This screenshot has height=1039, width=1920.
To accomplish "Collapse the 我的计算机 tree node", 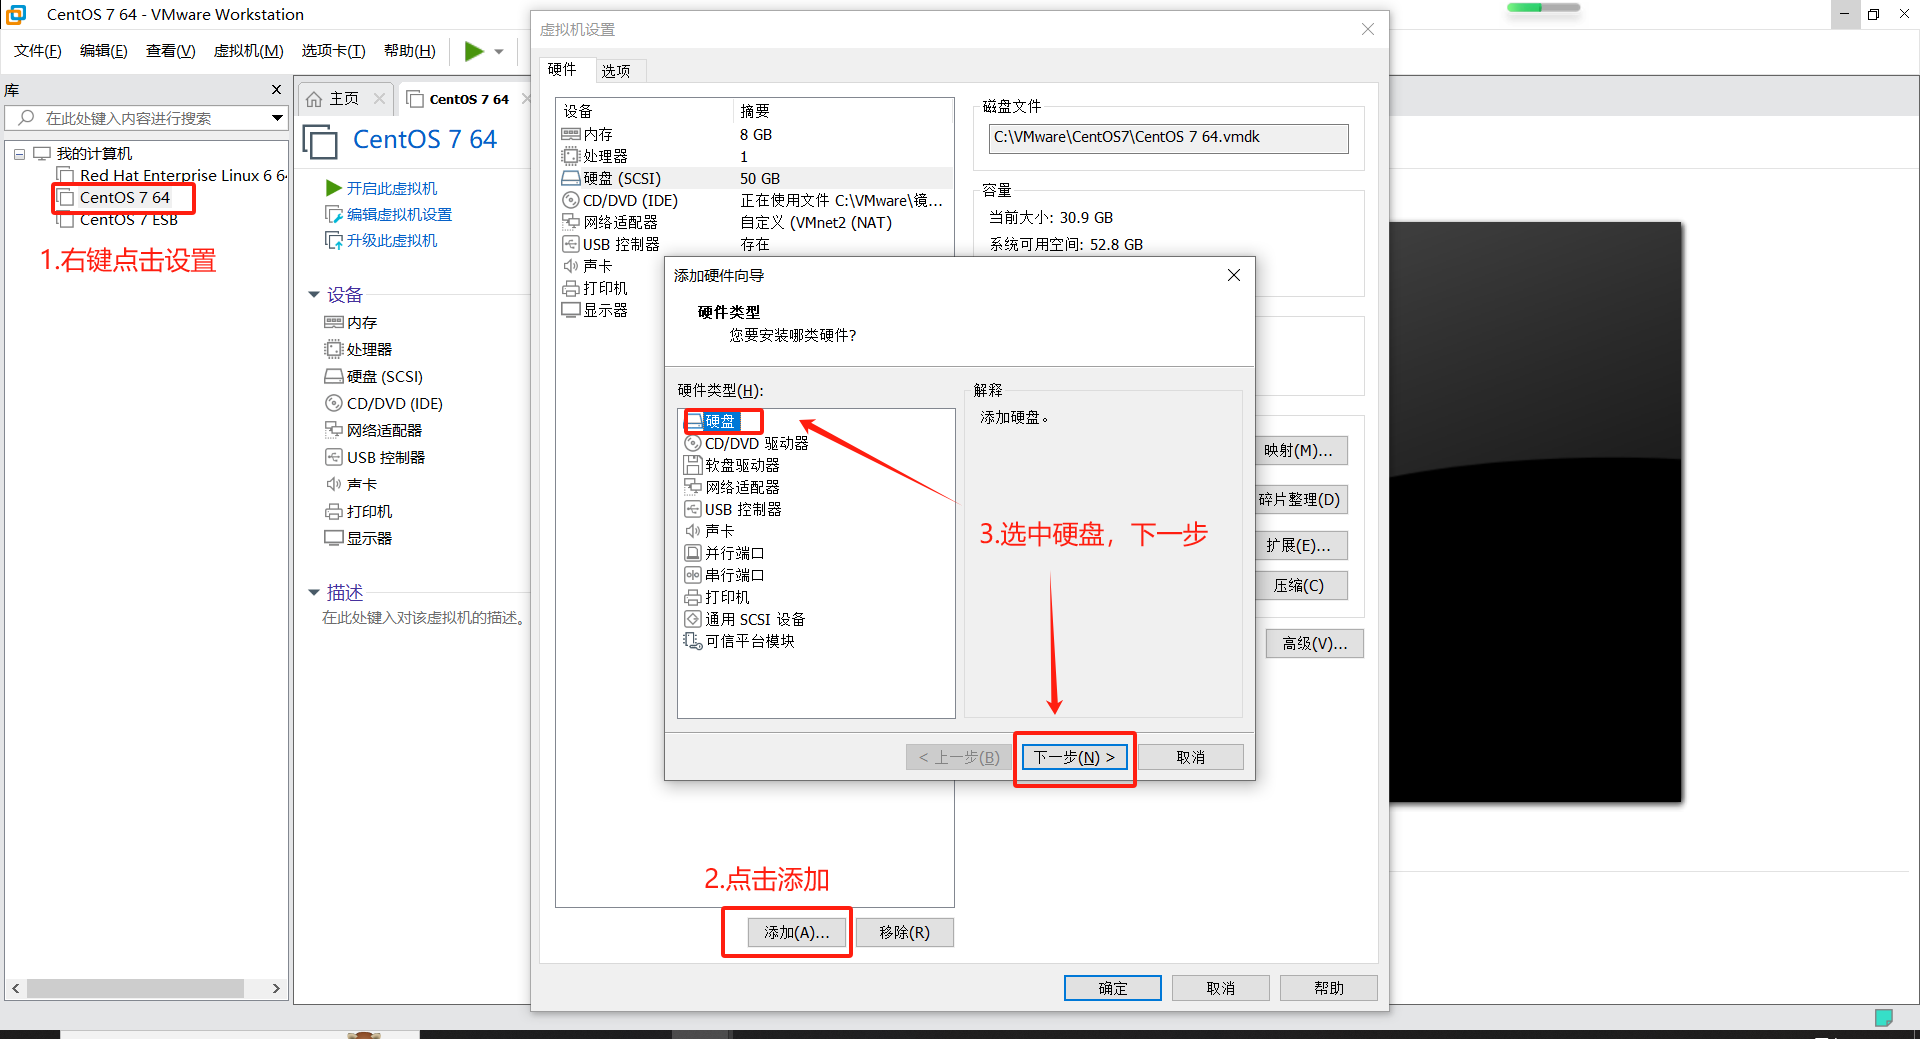I will [x=19, y=154].
